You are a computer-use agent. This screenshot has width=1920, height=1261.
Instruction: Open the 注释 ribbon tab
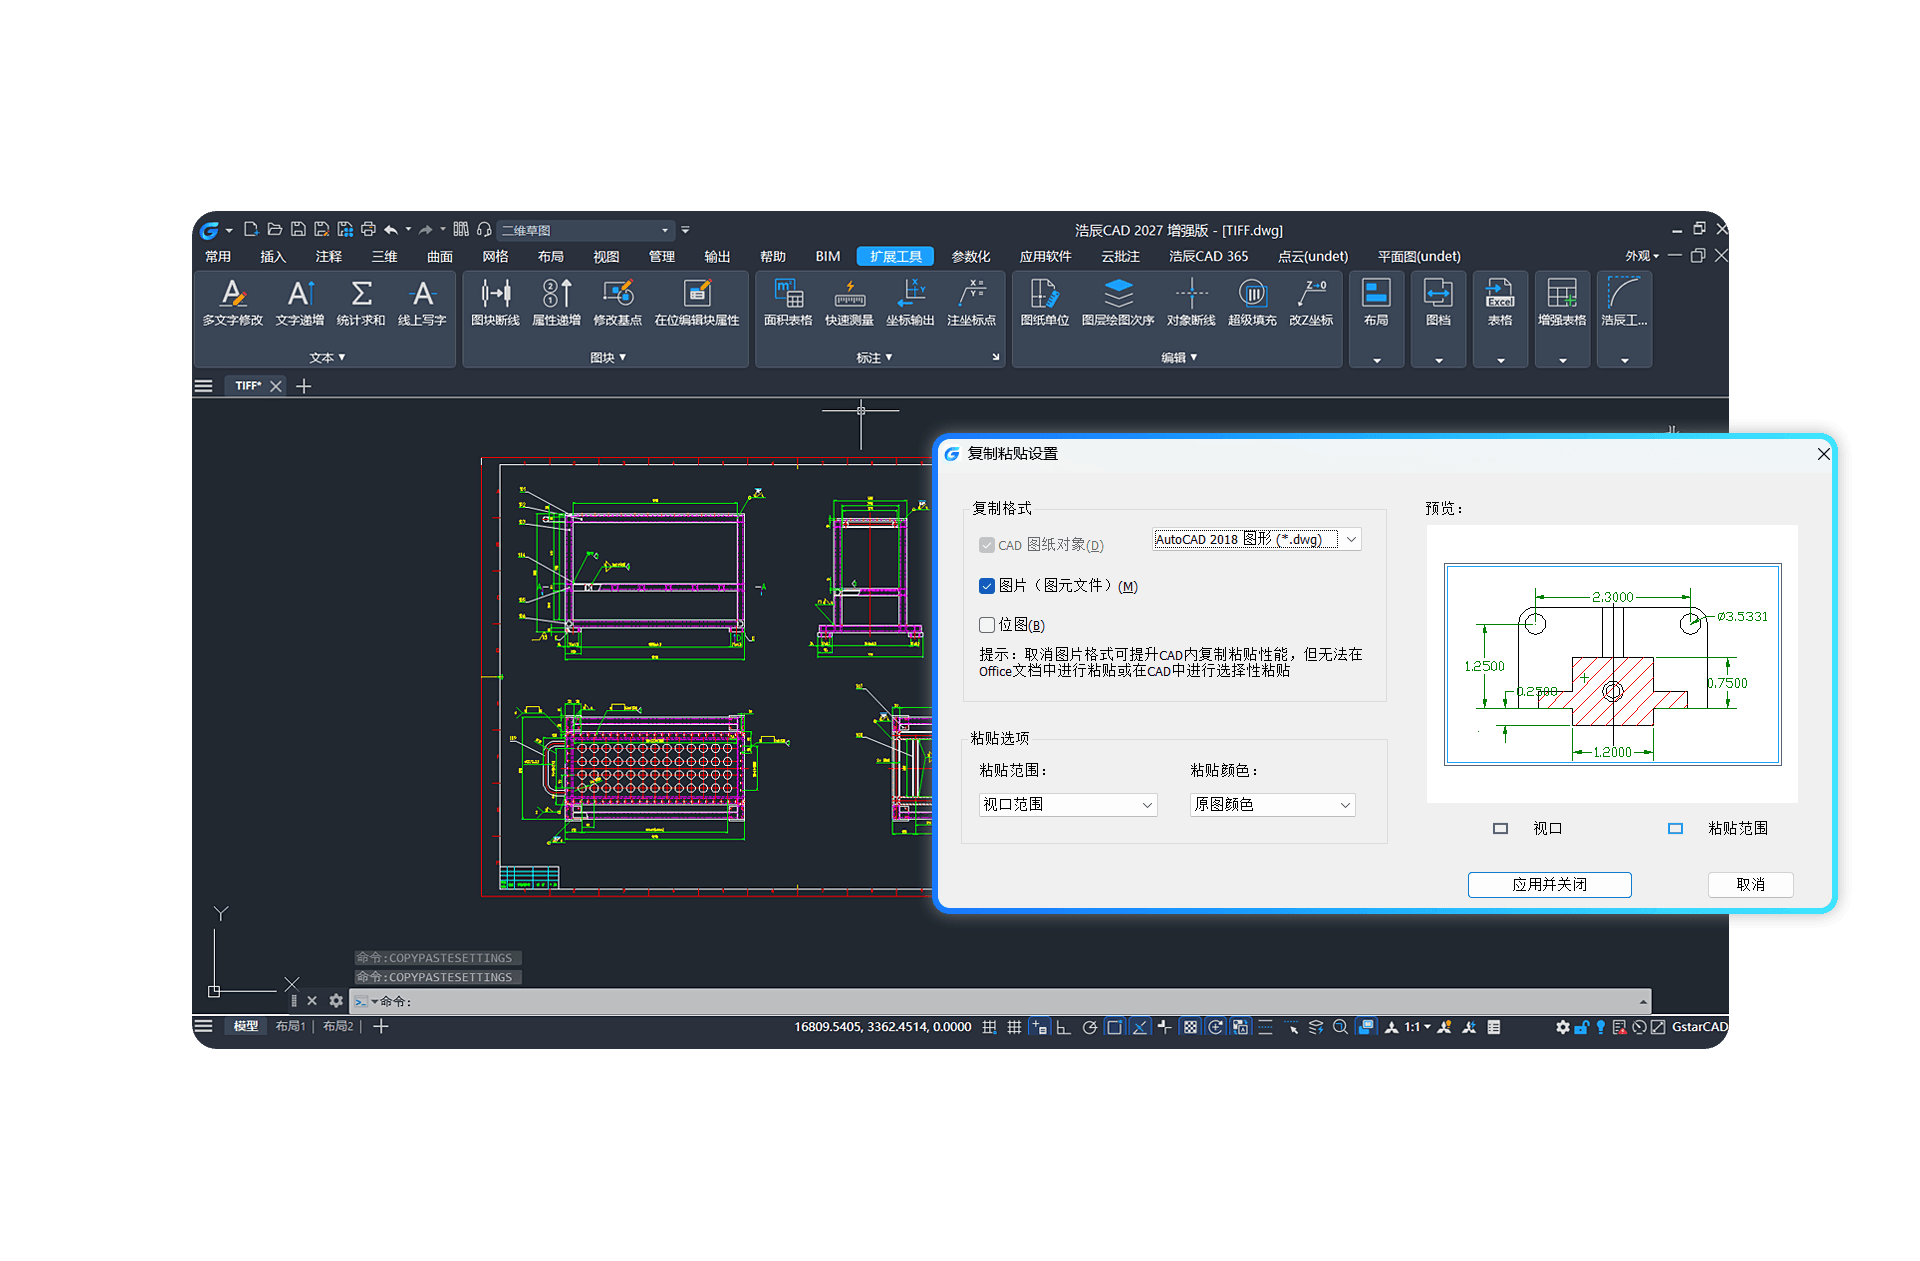pyautogui.click(x=329, y=257)
